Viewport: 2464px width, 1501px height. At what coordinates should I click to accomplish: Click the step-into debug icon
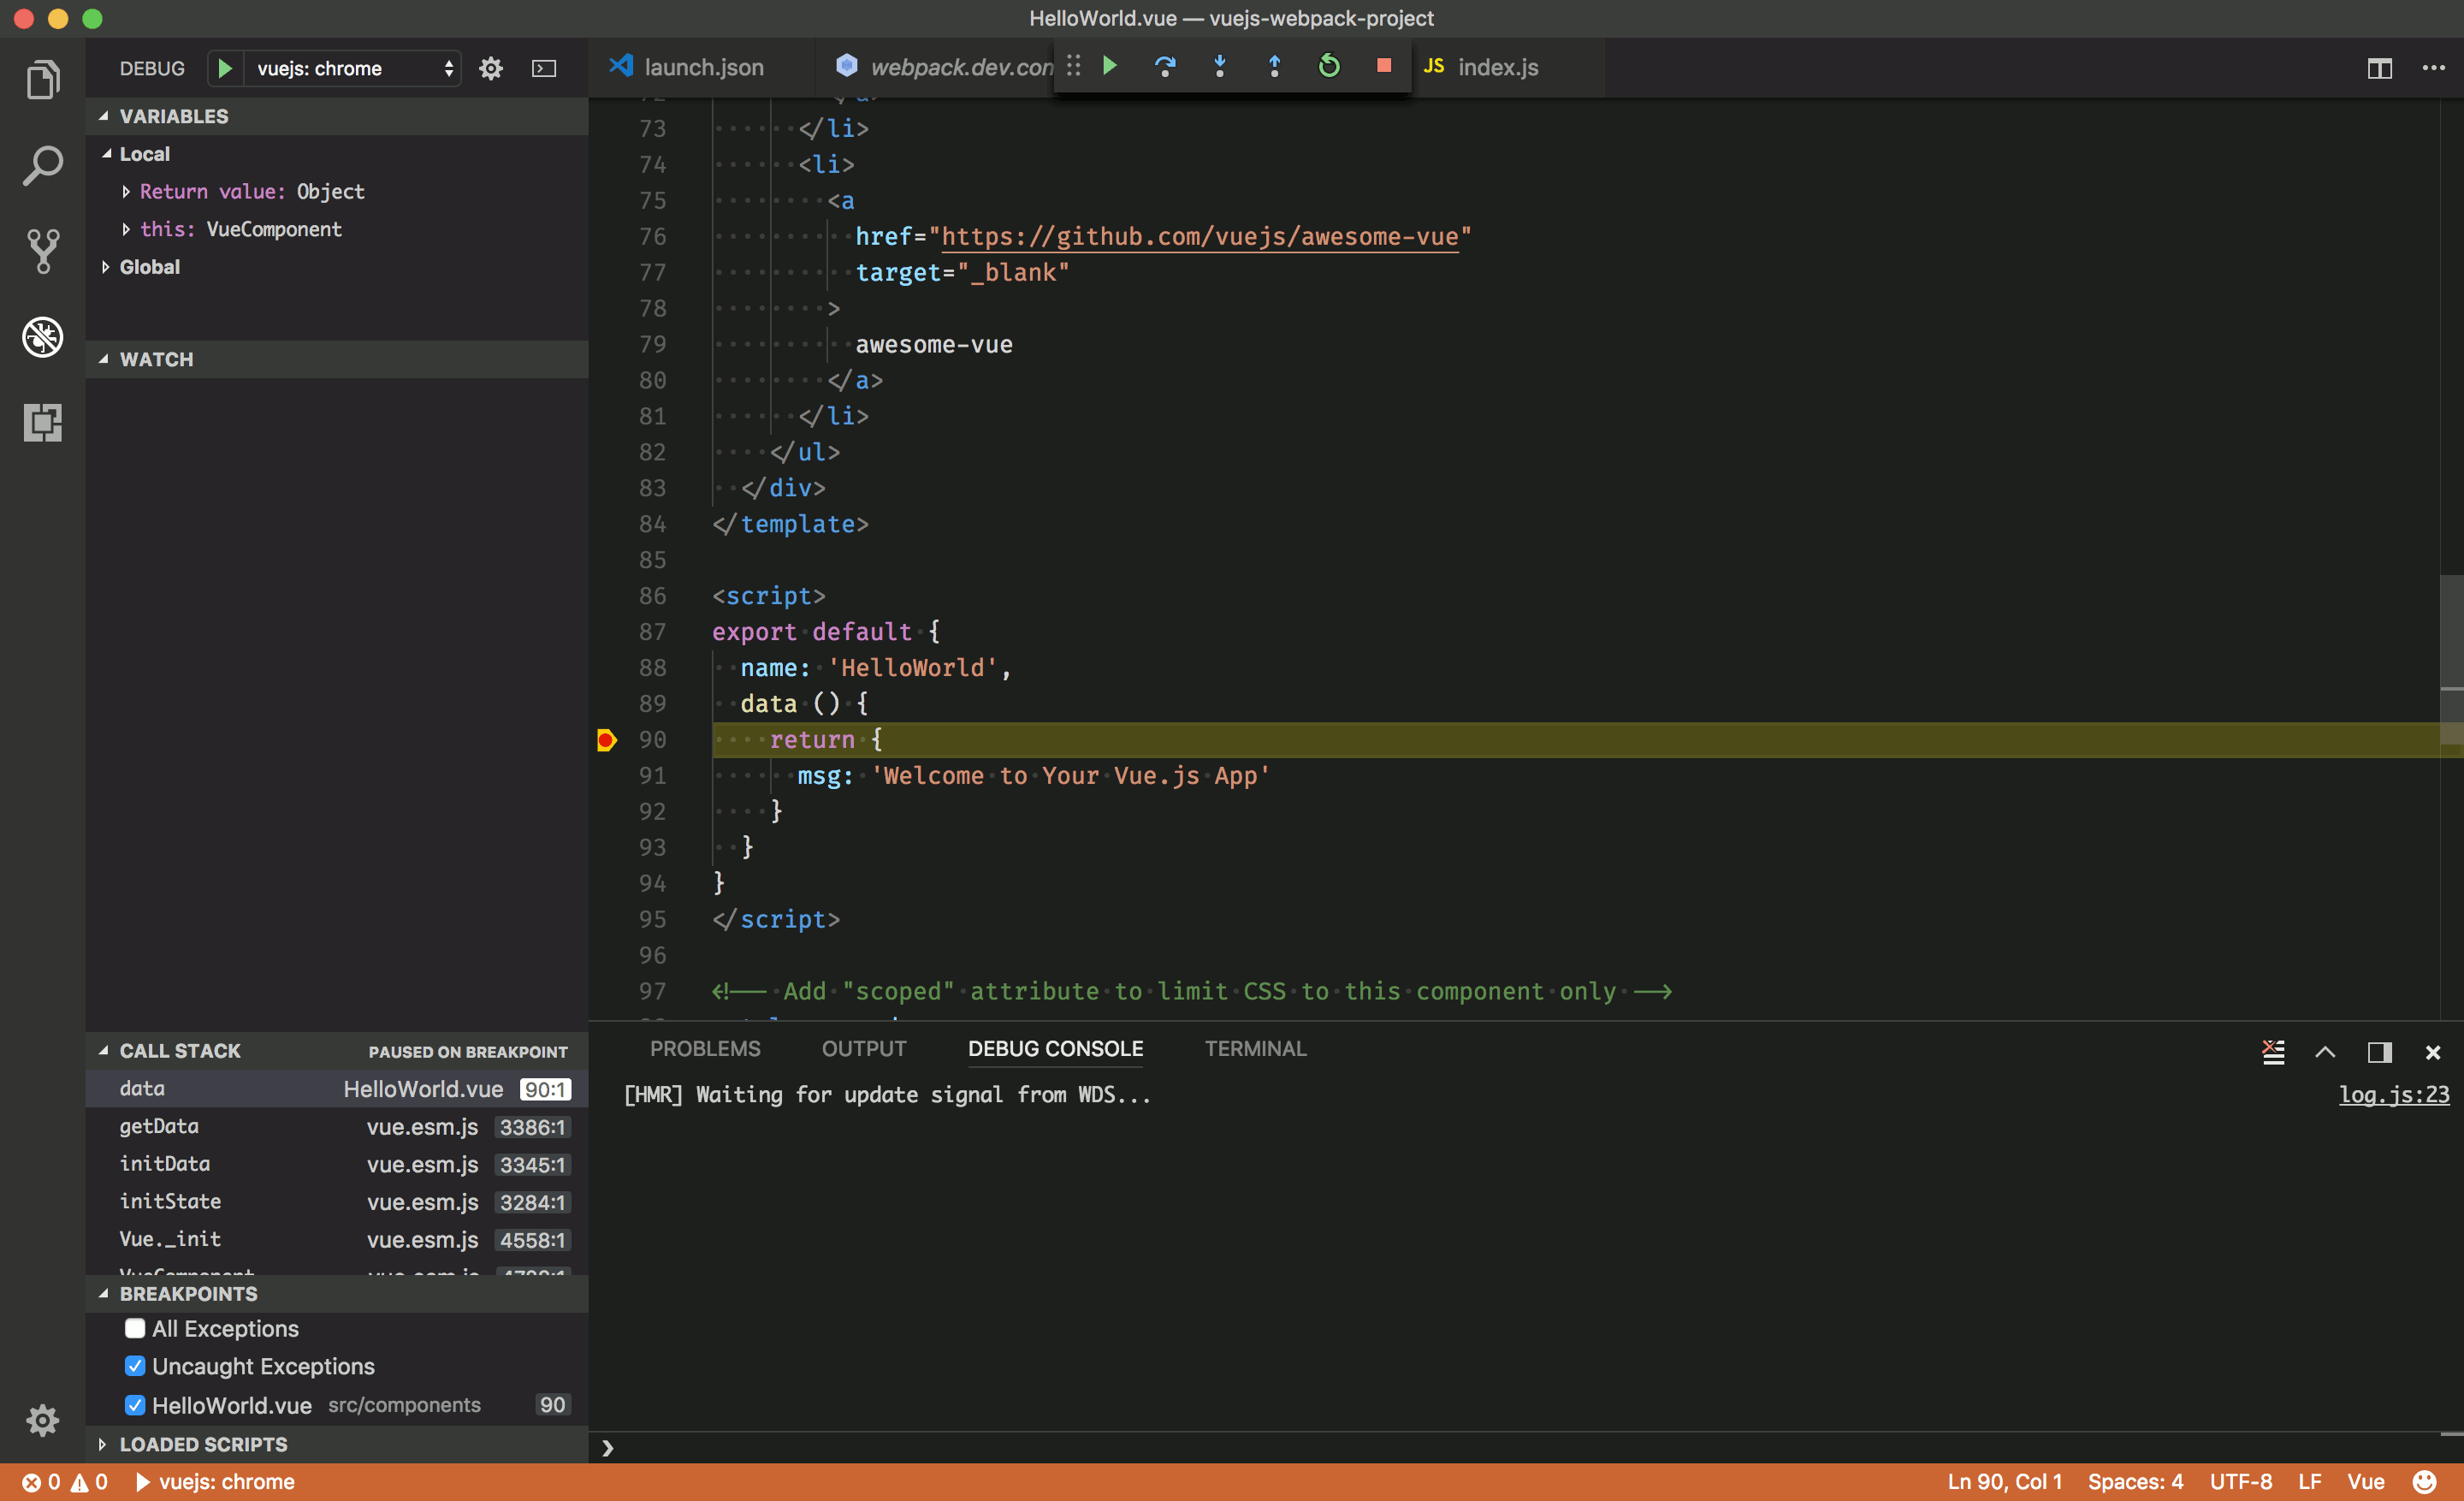point(1220,67)
